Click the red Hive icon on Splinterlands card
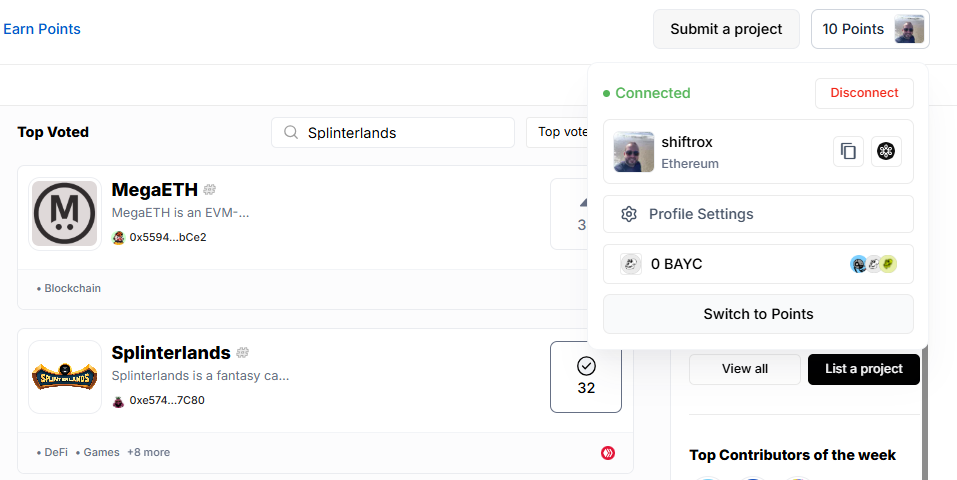The height and width of the screenshot is (480, 957). click(607, 453)
